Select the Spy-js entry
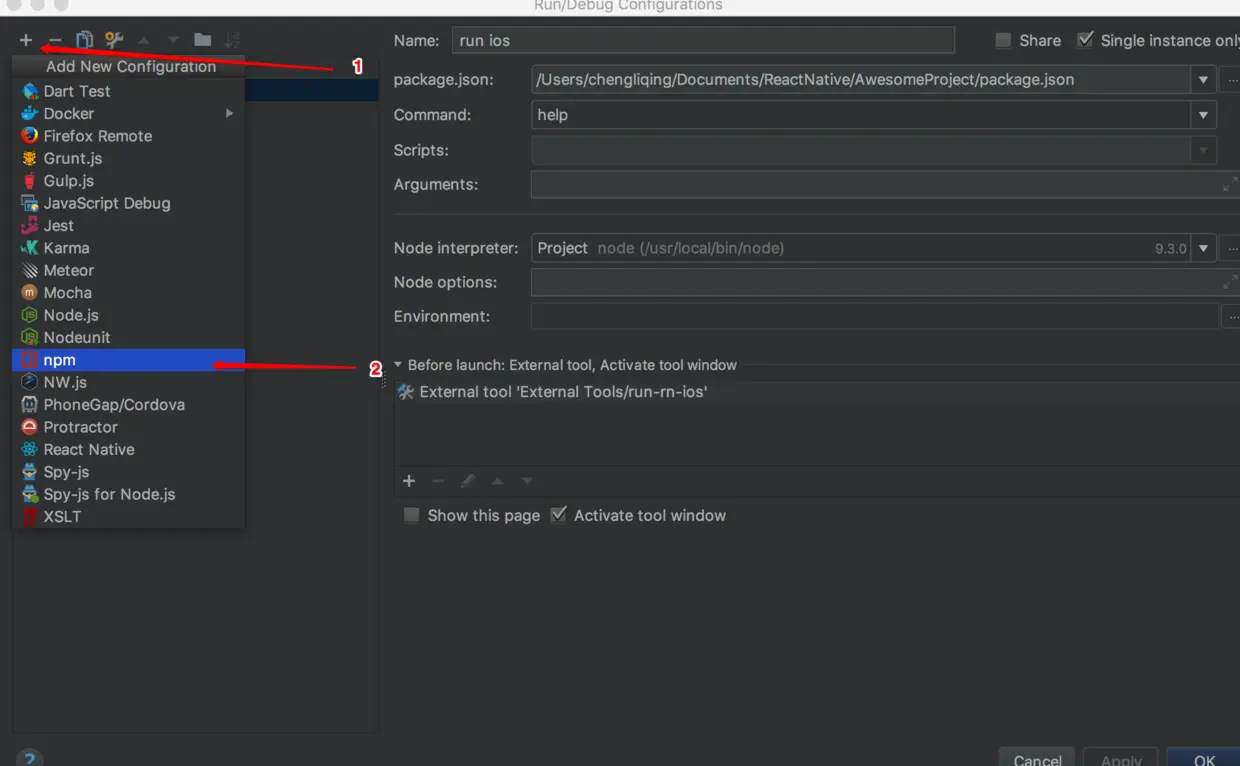 tap(128, 472)
